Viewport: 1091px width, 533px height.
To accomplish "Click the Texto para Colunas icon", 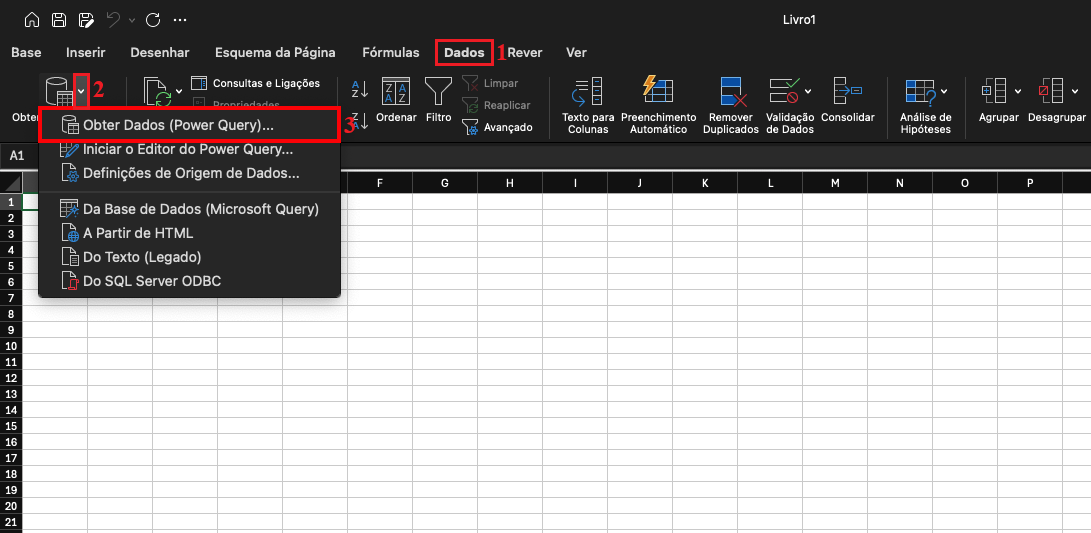I will pyautogui.click(x=587, y=92).
